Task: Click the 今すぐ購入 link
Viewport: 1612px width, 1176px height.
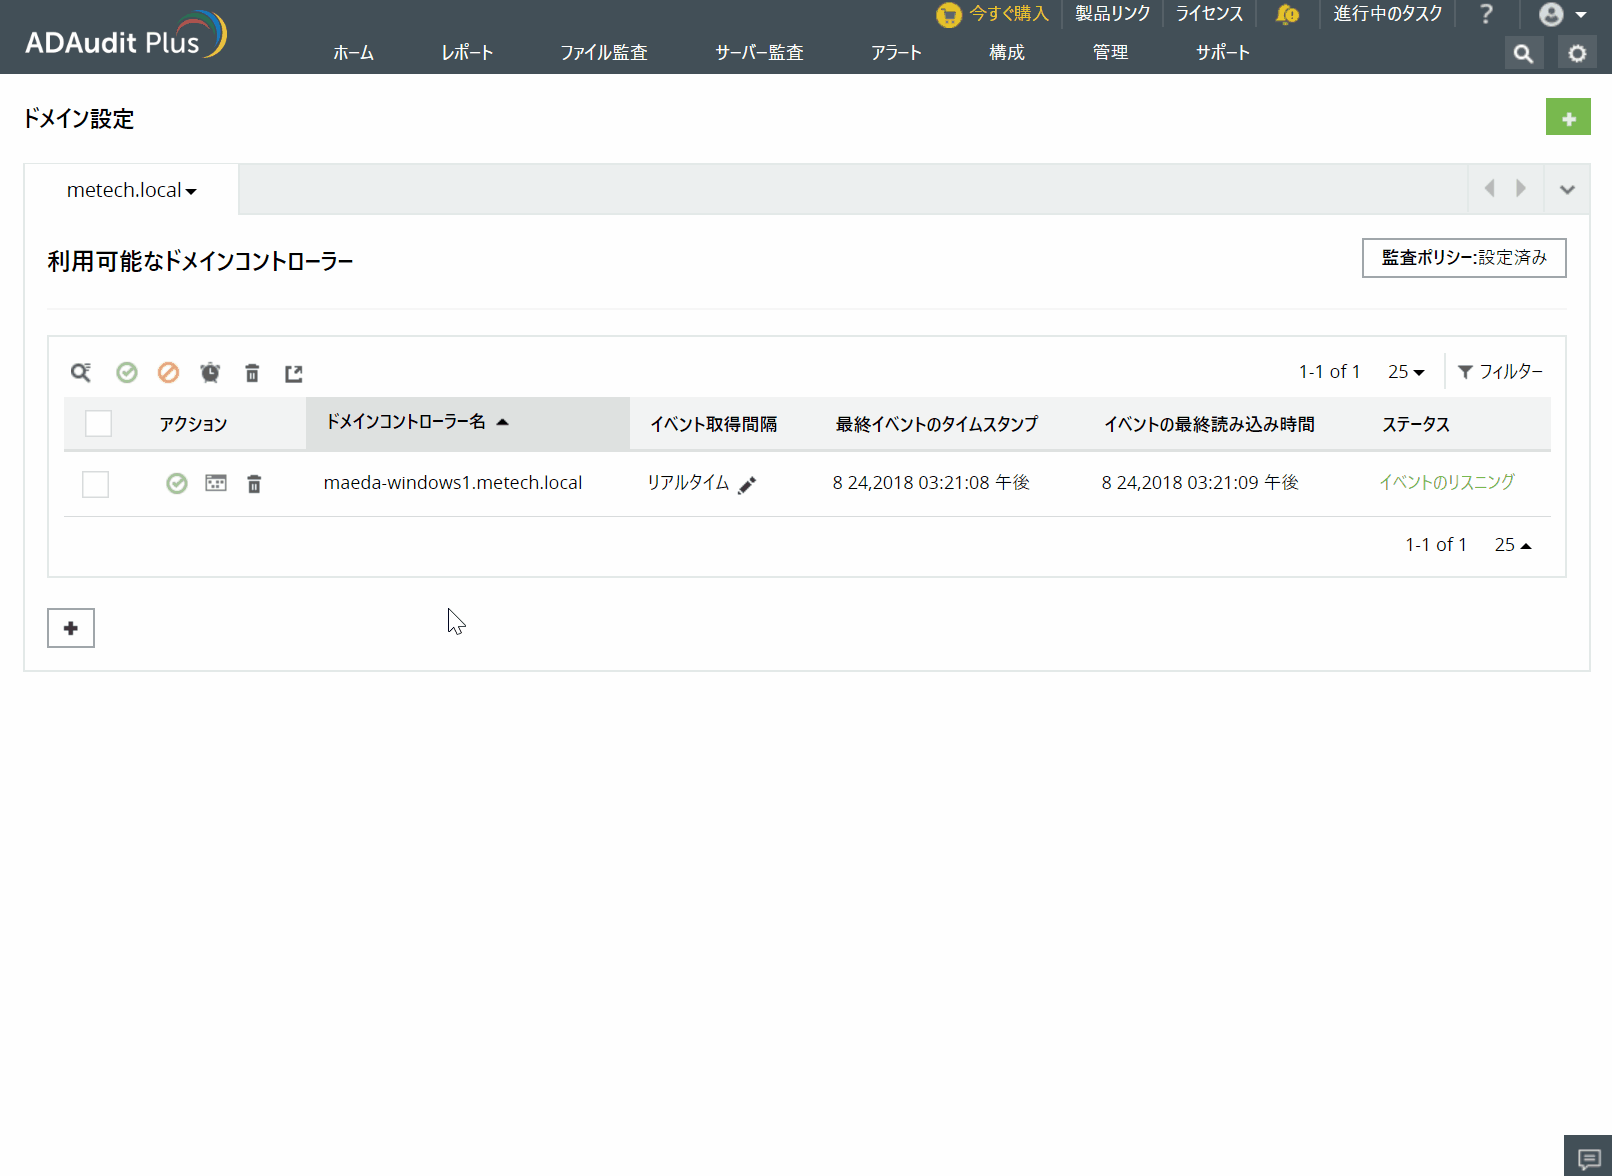Action: click(x=1008, y=14)
